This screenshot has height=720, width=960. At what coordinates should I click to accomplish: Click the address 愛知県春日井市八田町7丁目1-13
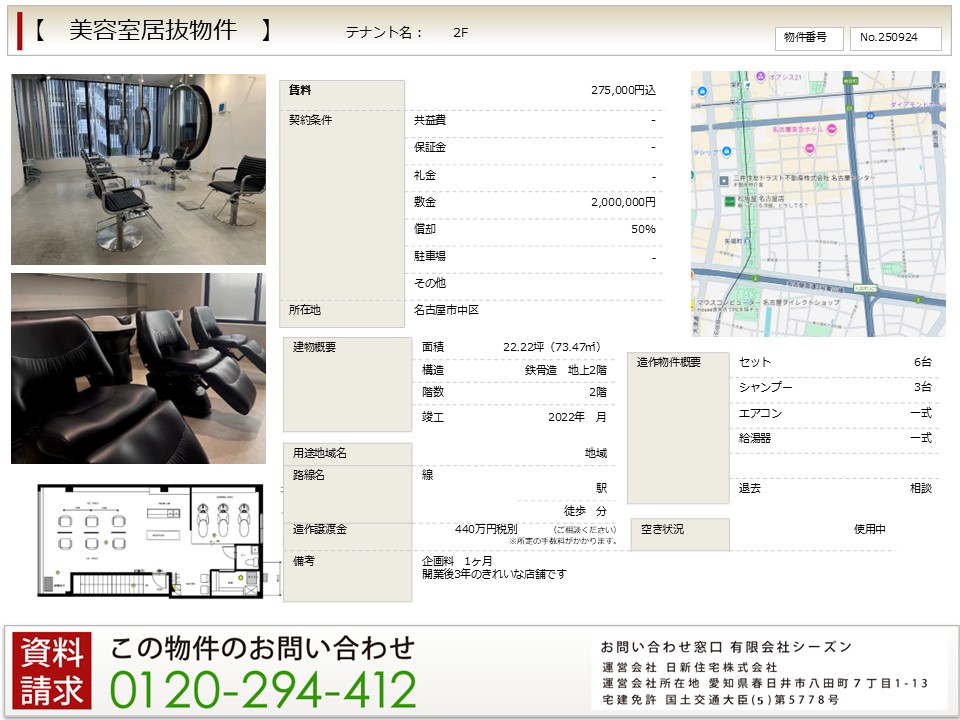click(x=819, y=683)
